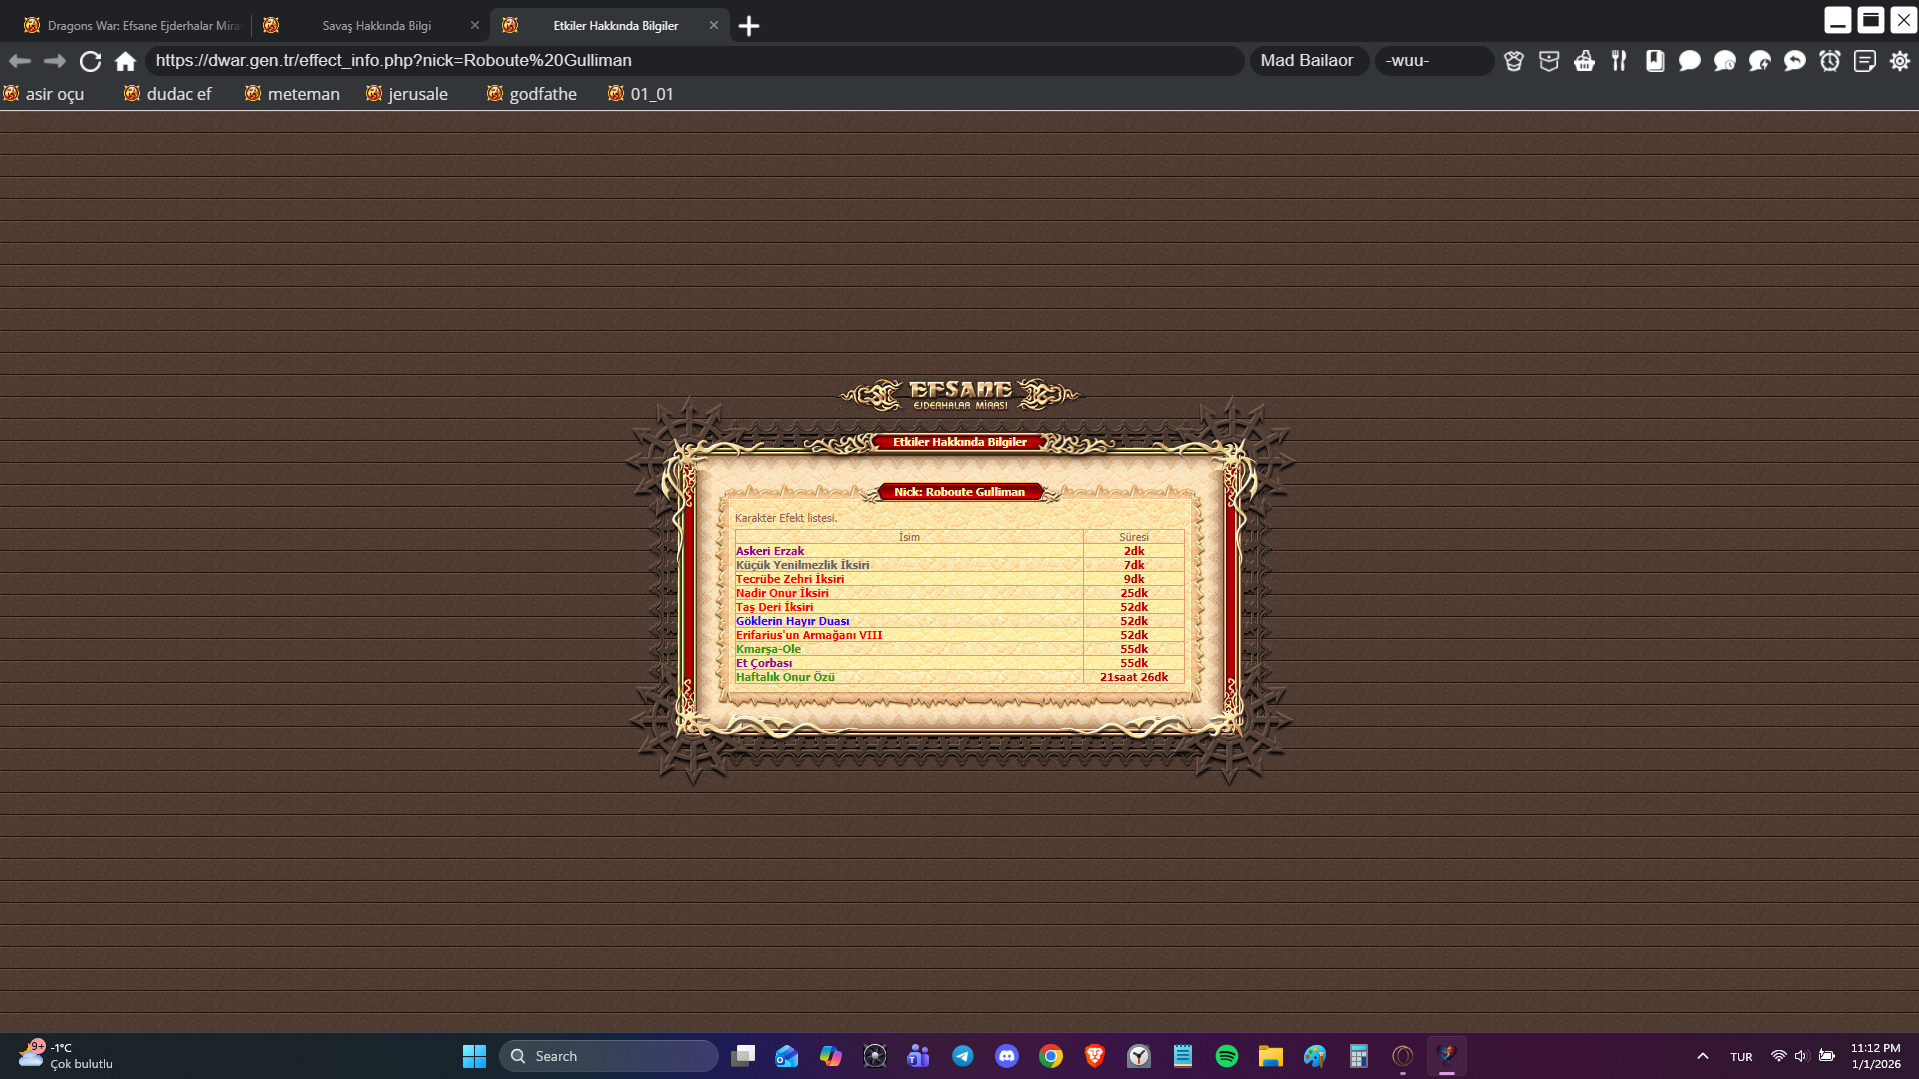Reload the page with the refresh icon

click(90, 61)
